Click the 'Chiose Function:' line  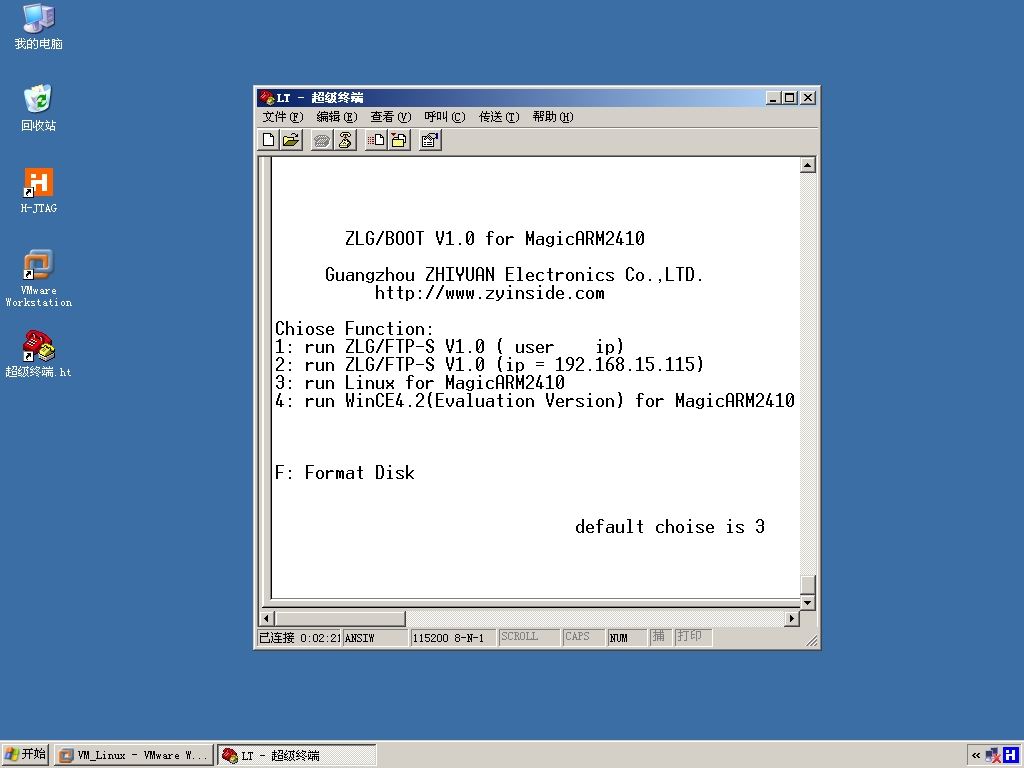pos(355,328)
